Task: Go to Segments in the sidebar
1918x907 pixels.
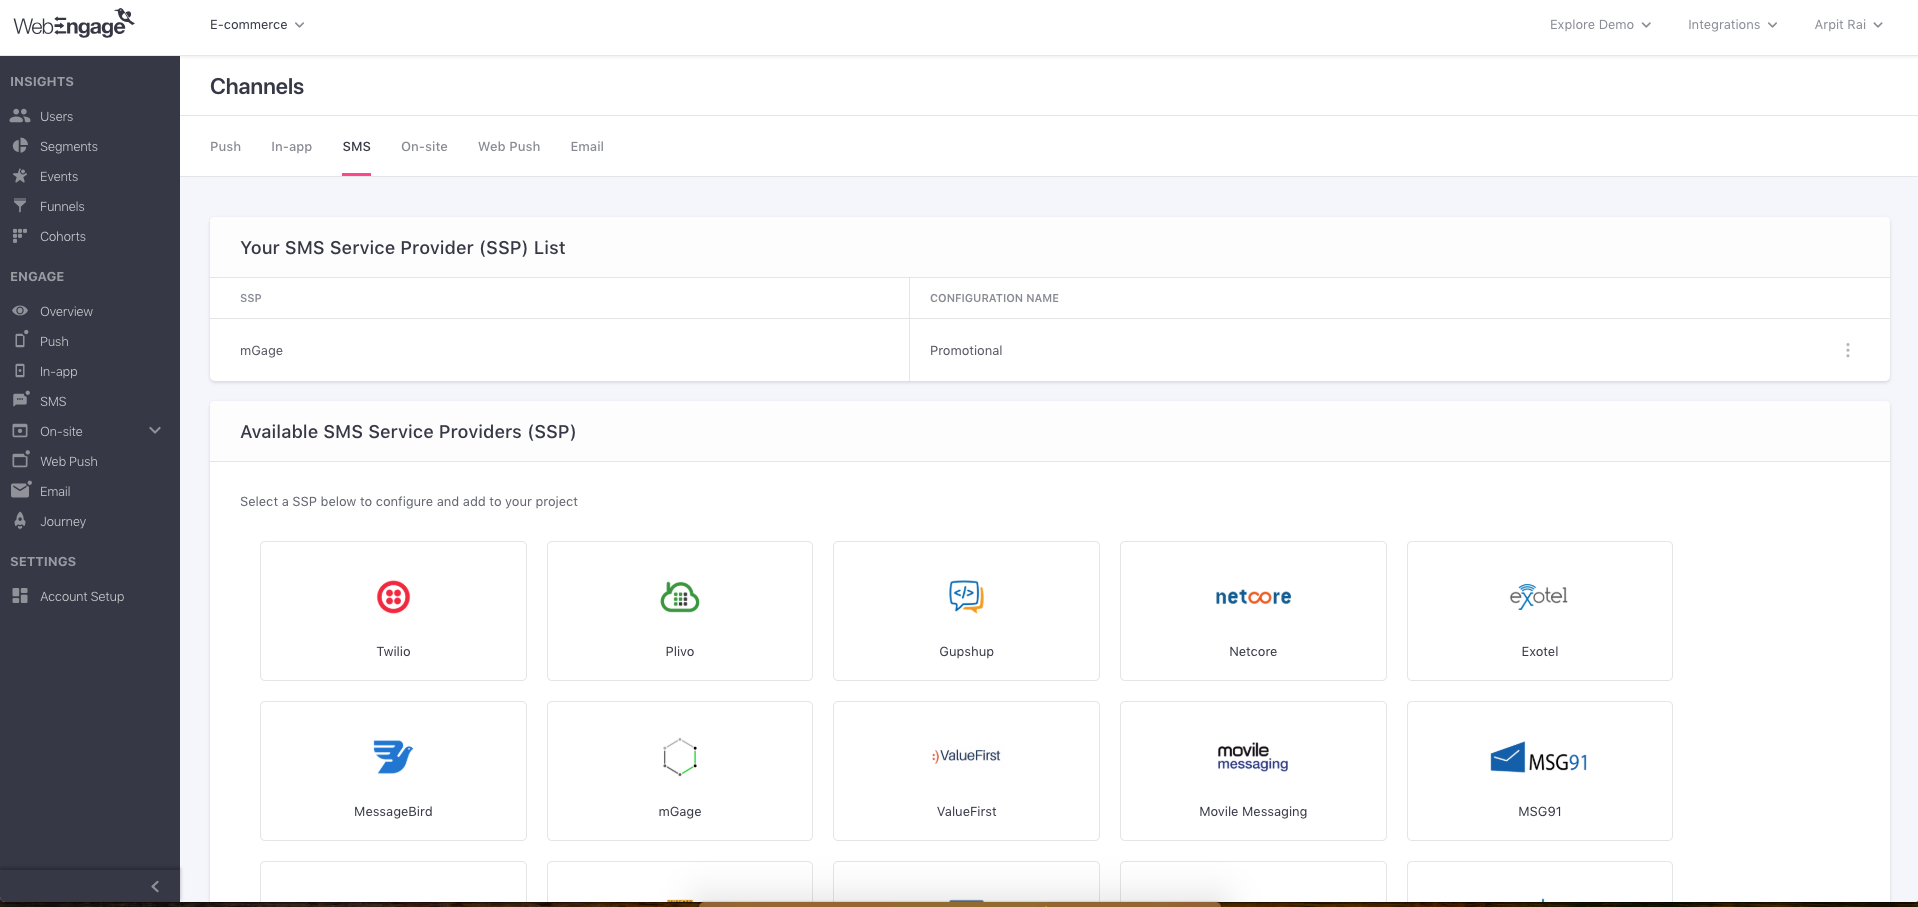Action: tap(69, 147)
